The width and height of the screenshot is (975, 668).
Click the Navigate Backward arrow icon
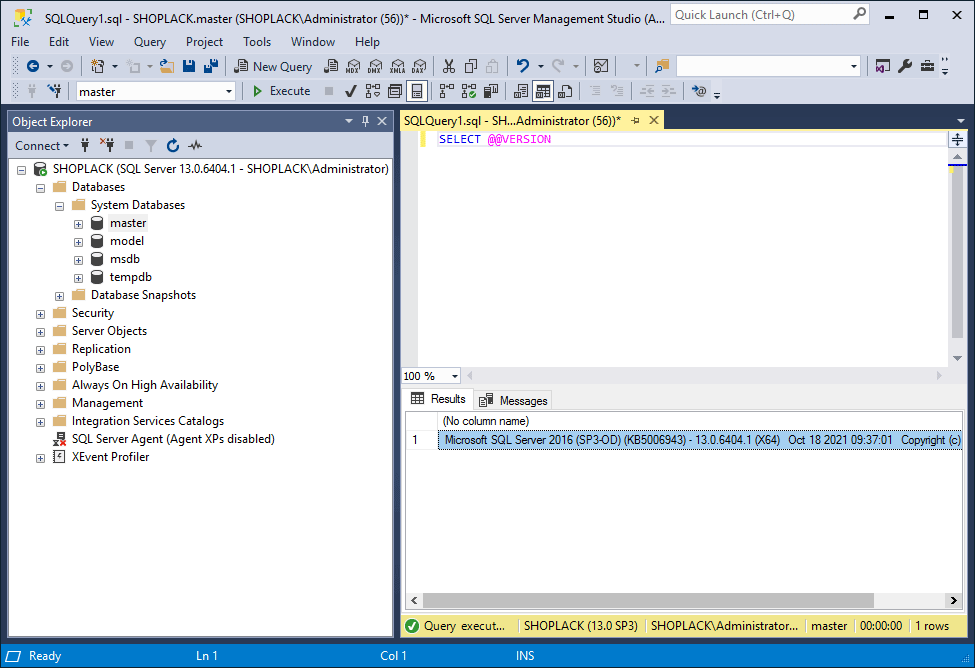pos(33,66)
